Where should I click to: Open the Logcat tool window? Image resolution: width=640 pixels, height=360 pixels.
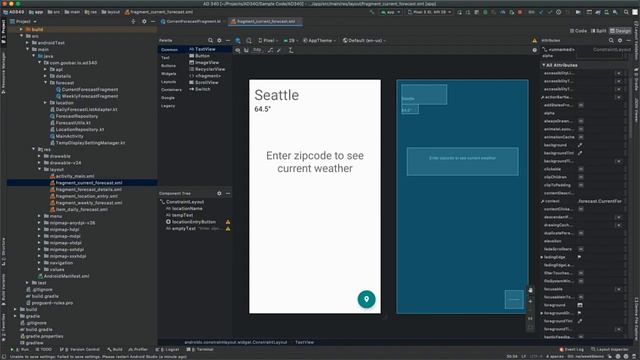pos(168,349)
